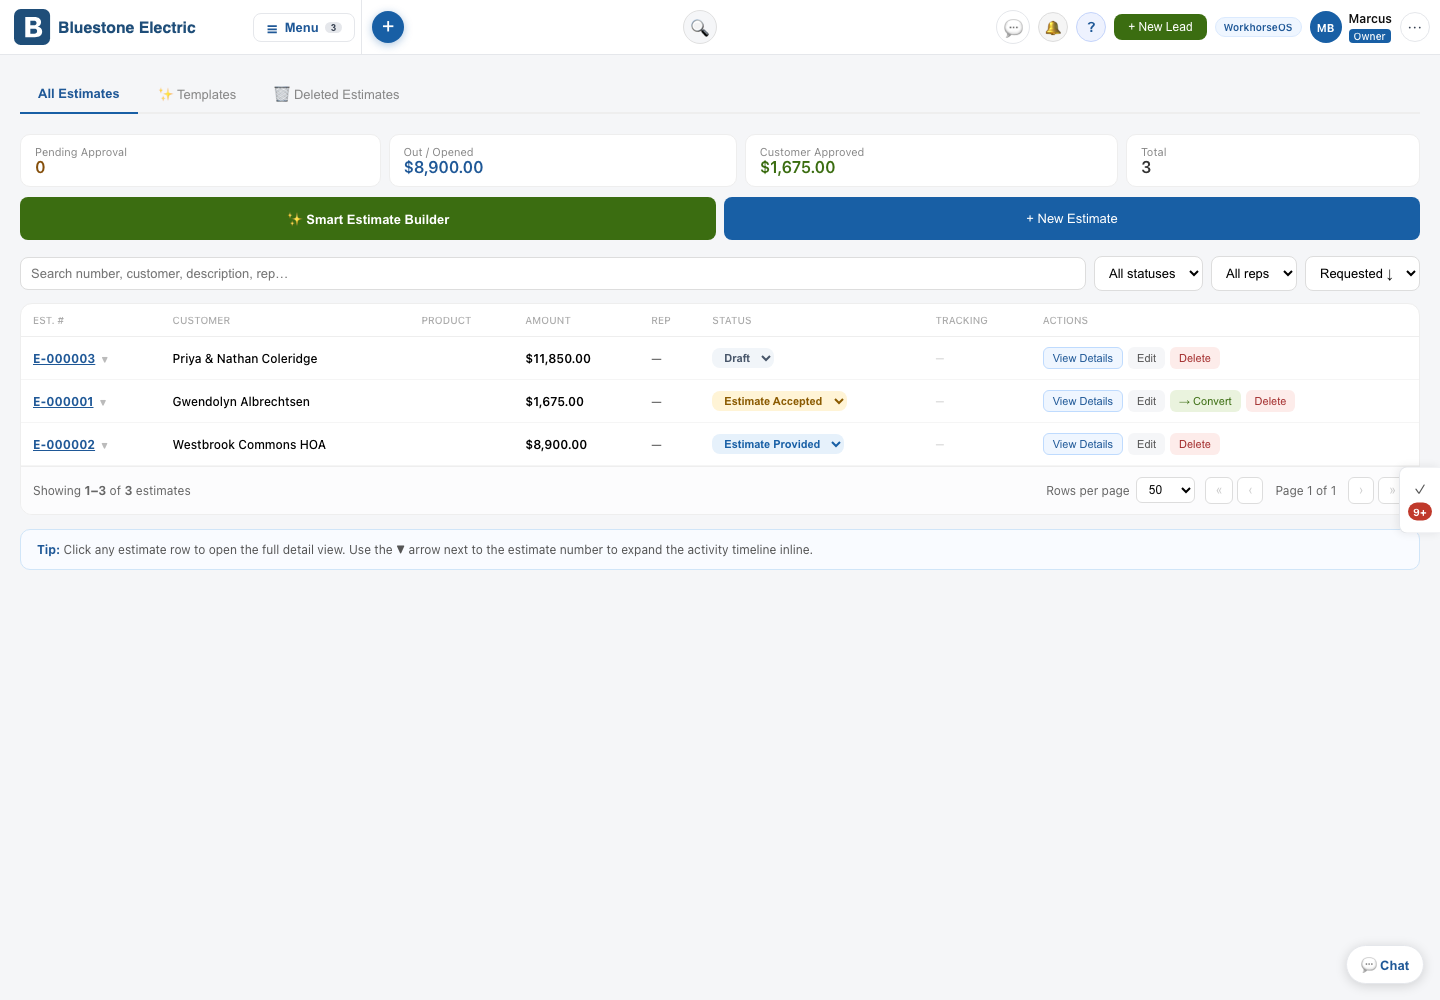Open the Menu hamburger button
Viewport: 1440px width, 1000px height.
click(304, 27)
